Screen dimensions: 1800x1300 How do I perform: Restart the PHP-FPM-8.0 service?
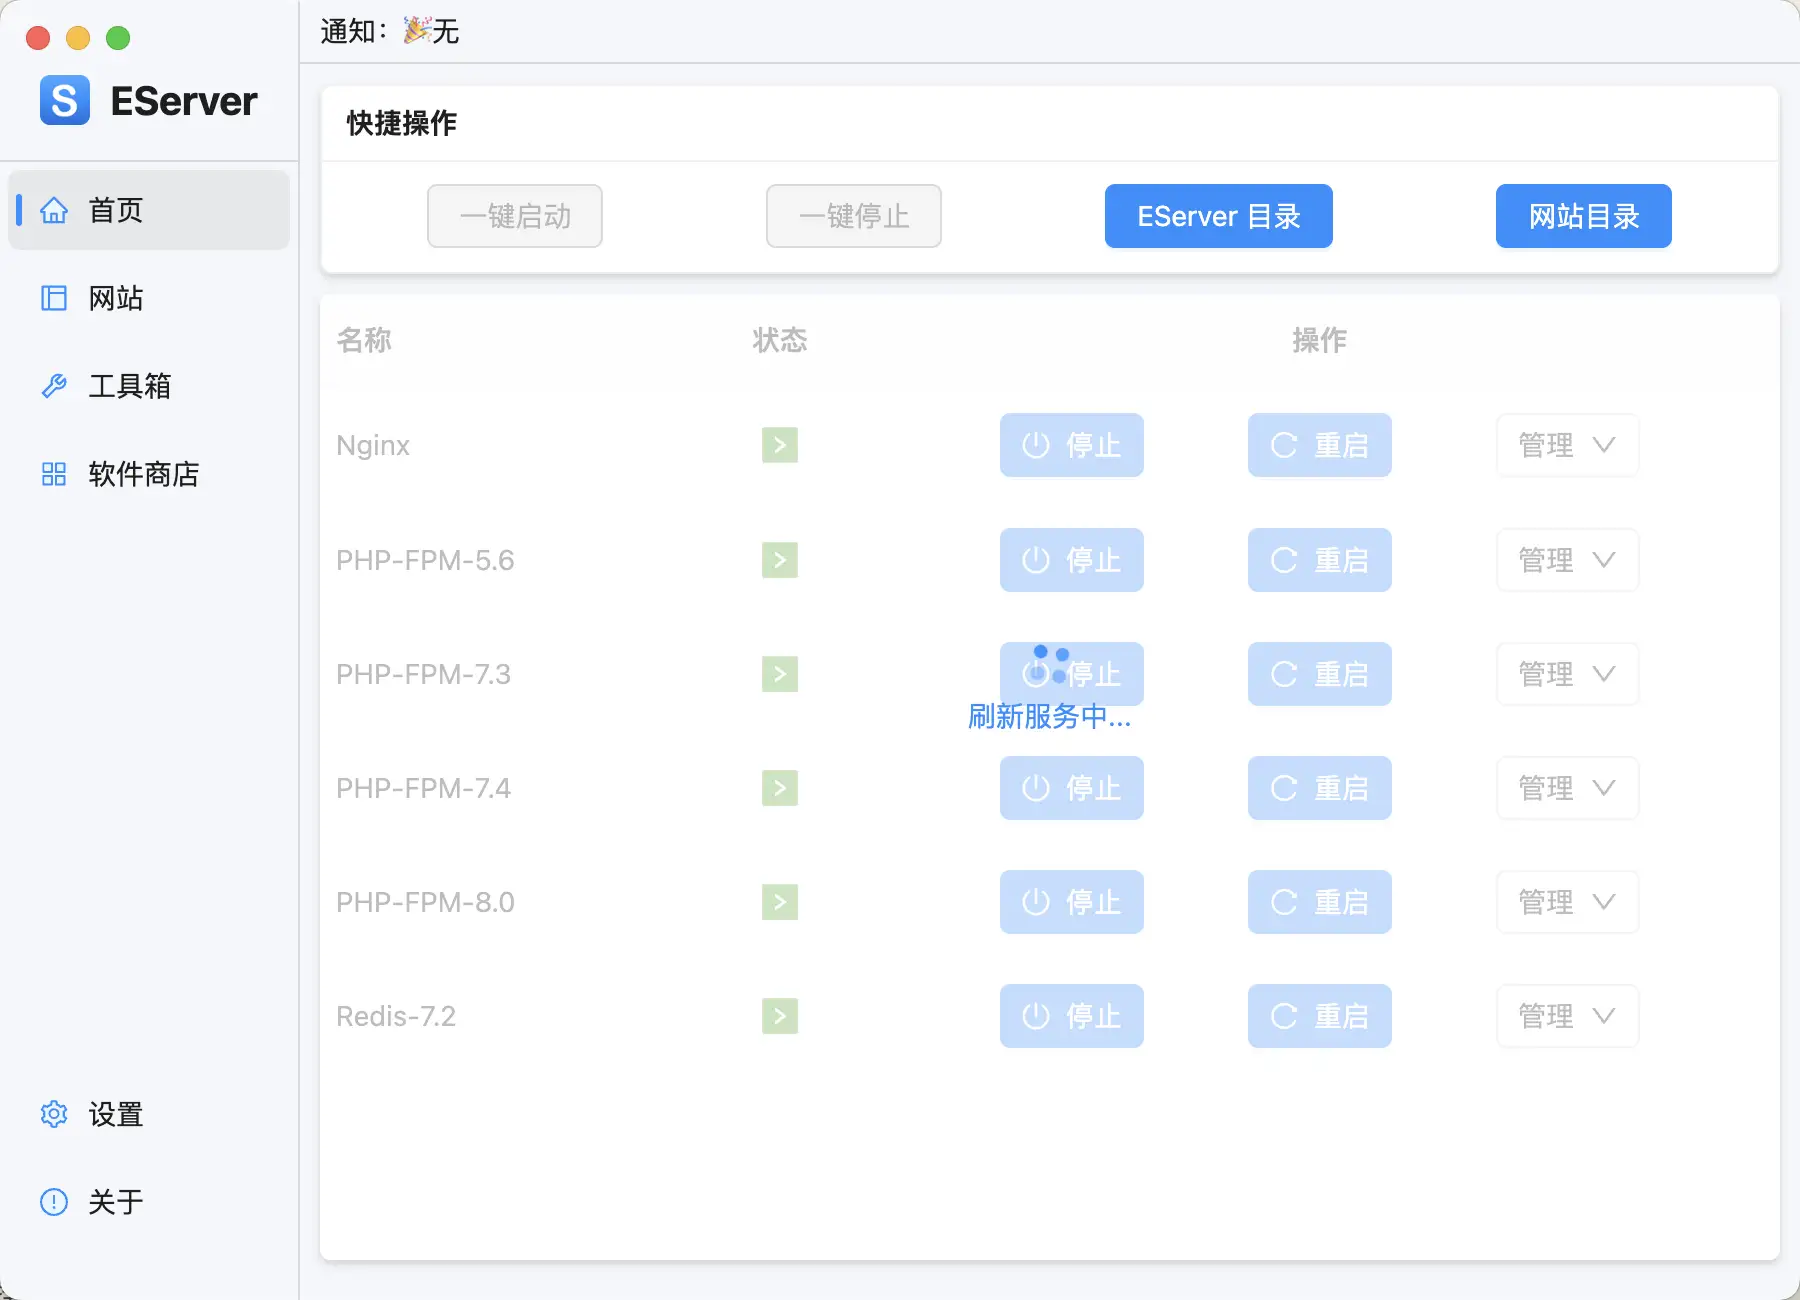coord(1320,902)
